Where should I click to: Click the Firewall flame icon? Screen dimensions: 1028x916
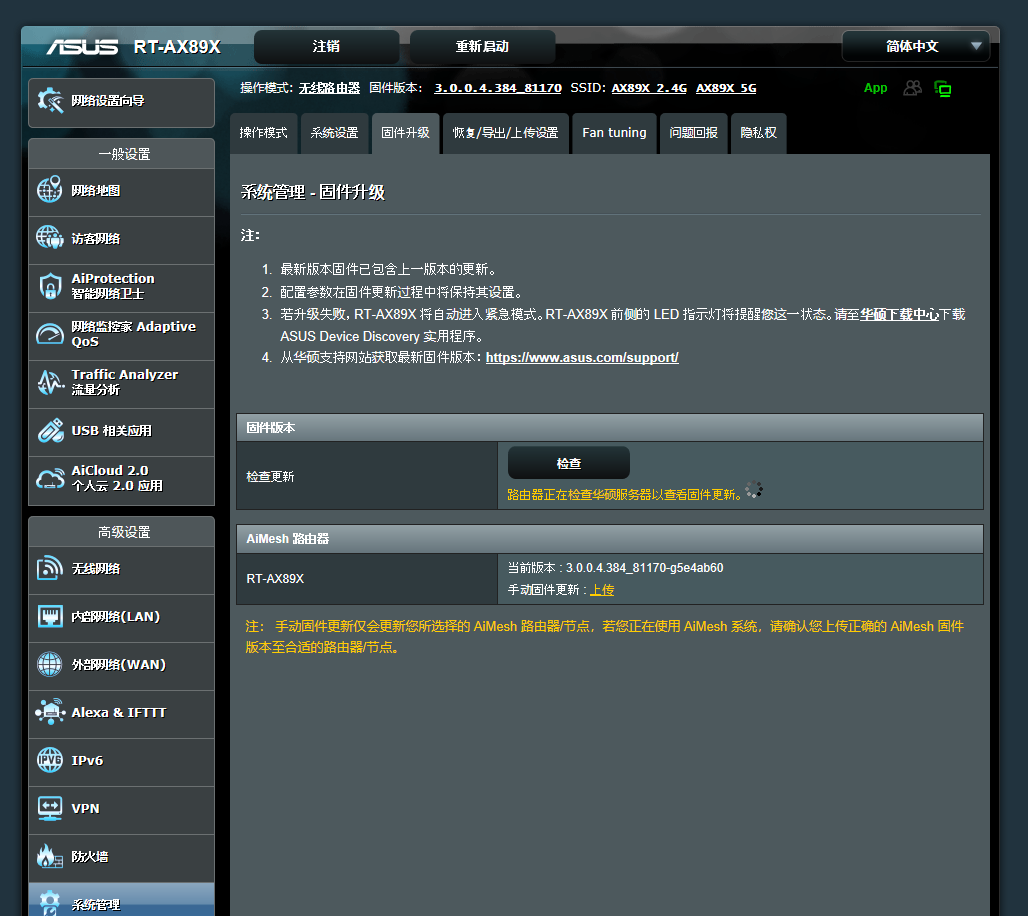(x=50, y=856)
